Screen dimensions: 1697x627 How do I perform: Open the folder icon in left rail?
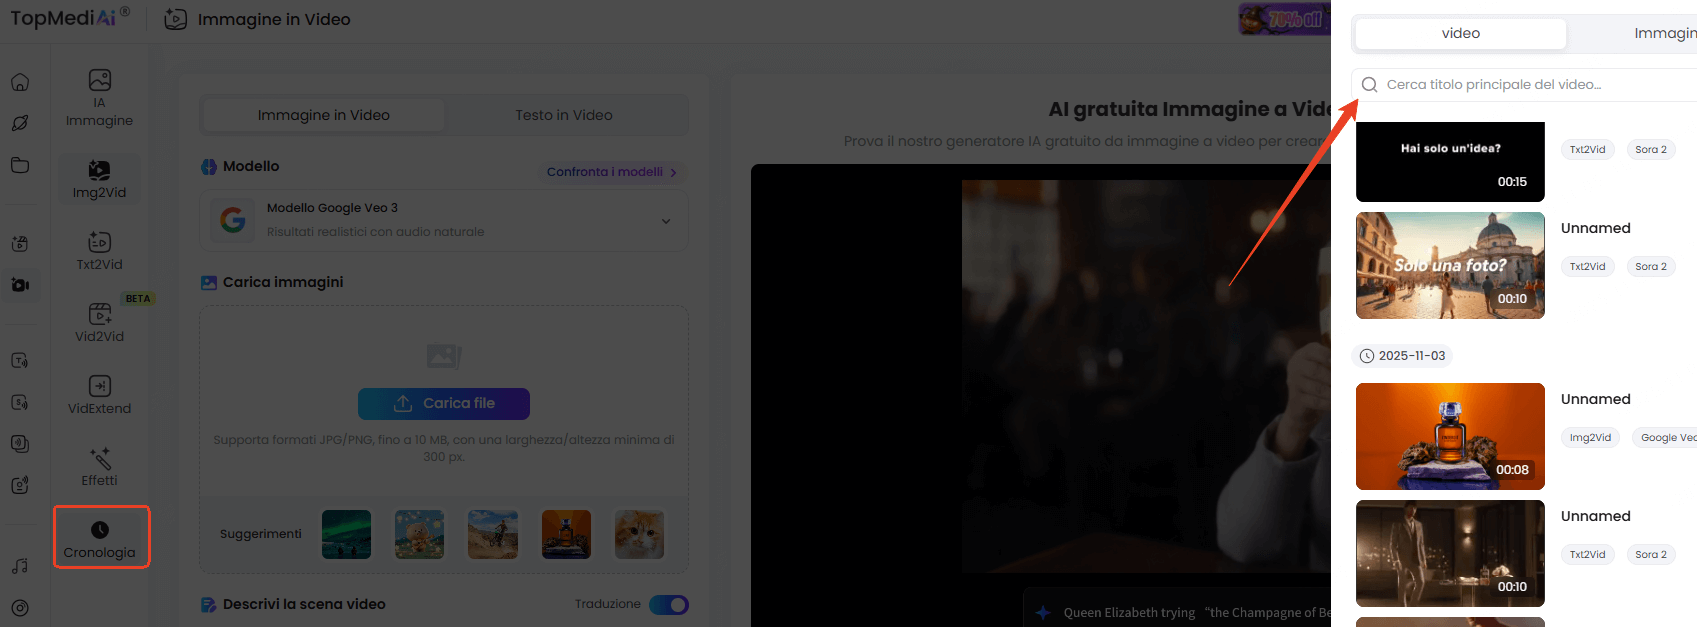[x=20, y=165]
